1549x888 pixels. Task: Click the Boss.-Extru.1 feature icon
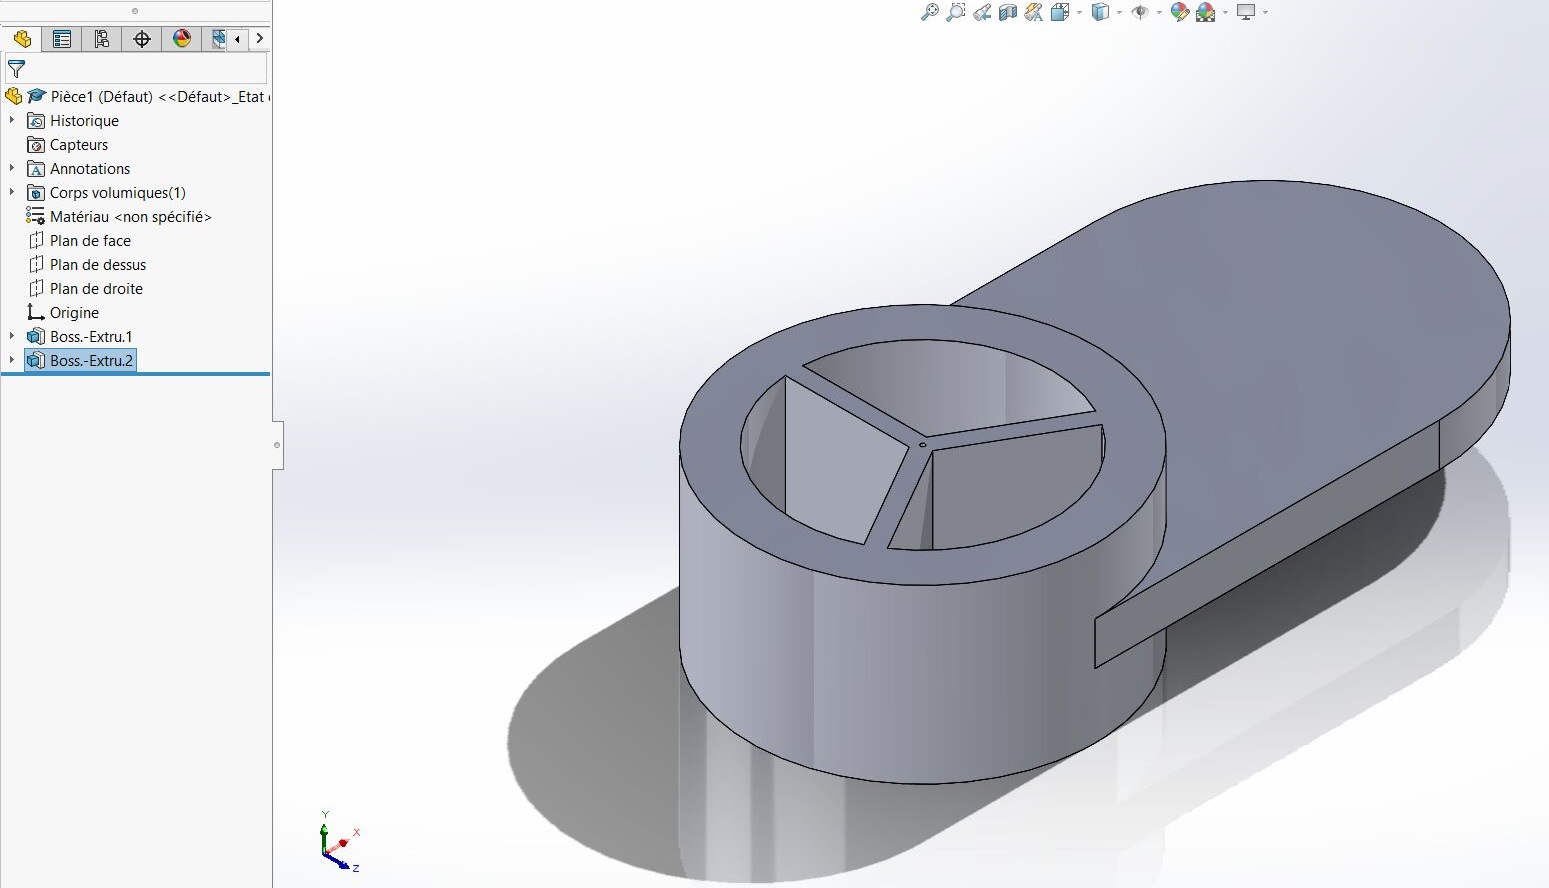coord(36,337)
